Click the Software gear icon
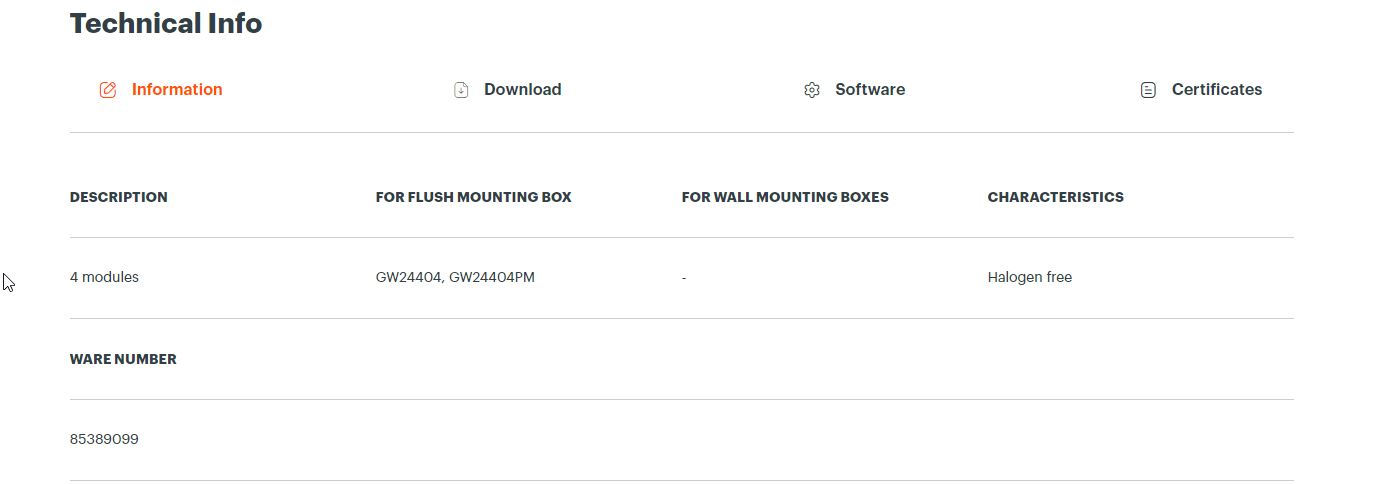This screenshot has width=1394, height=484. (x=812, y=90)
